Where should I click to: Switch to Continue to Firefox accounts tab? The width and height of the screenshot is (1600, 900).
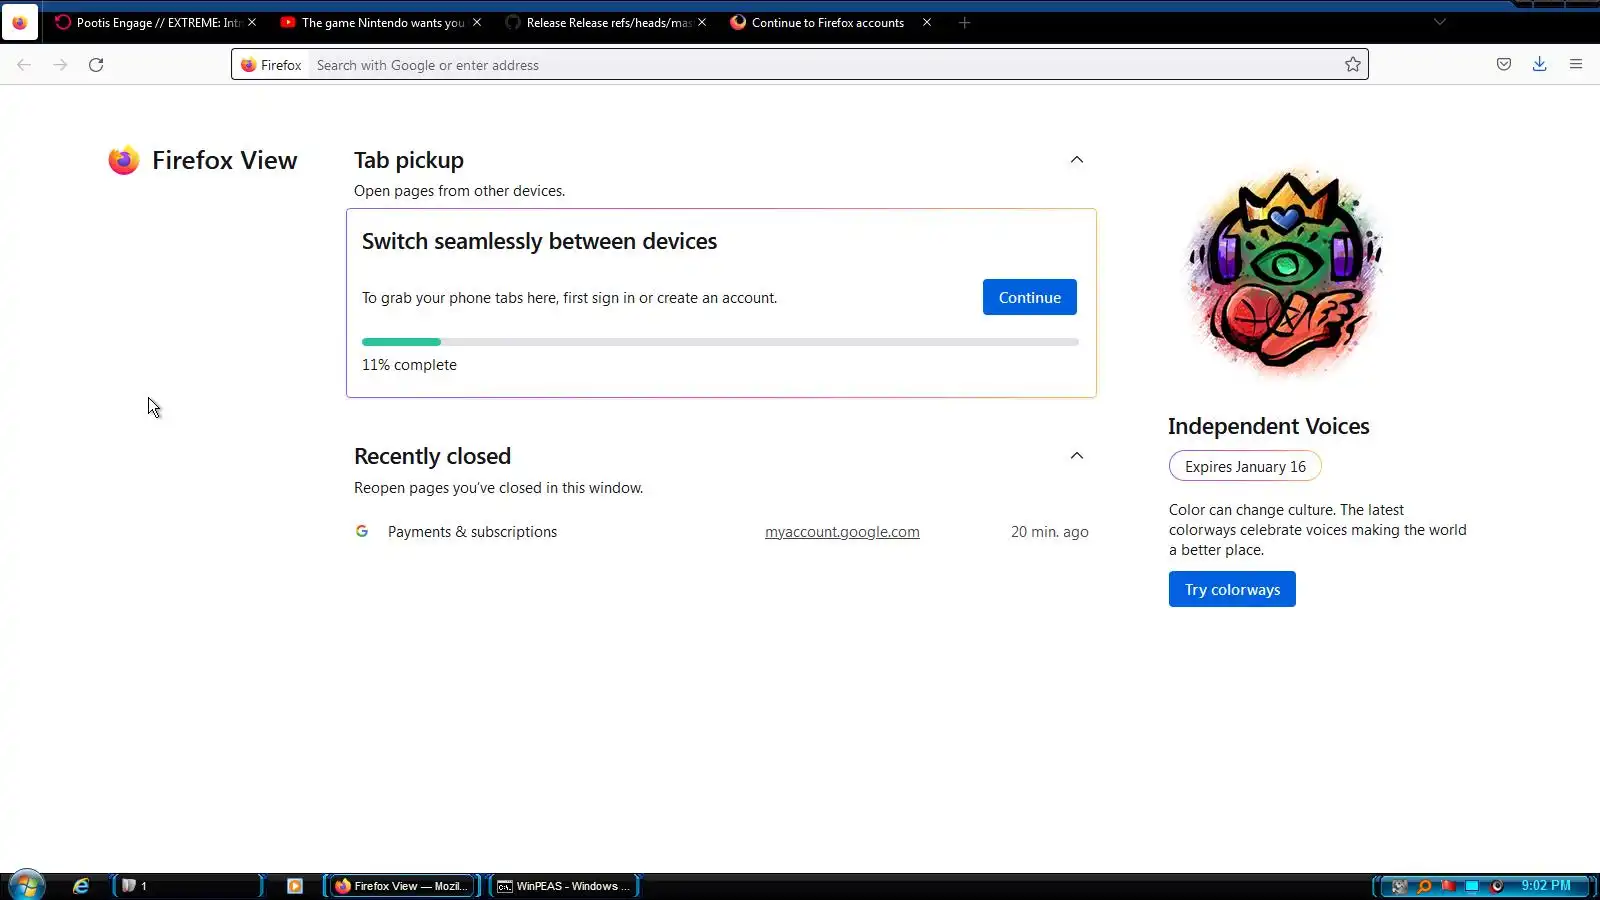pos(830,22)
